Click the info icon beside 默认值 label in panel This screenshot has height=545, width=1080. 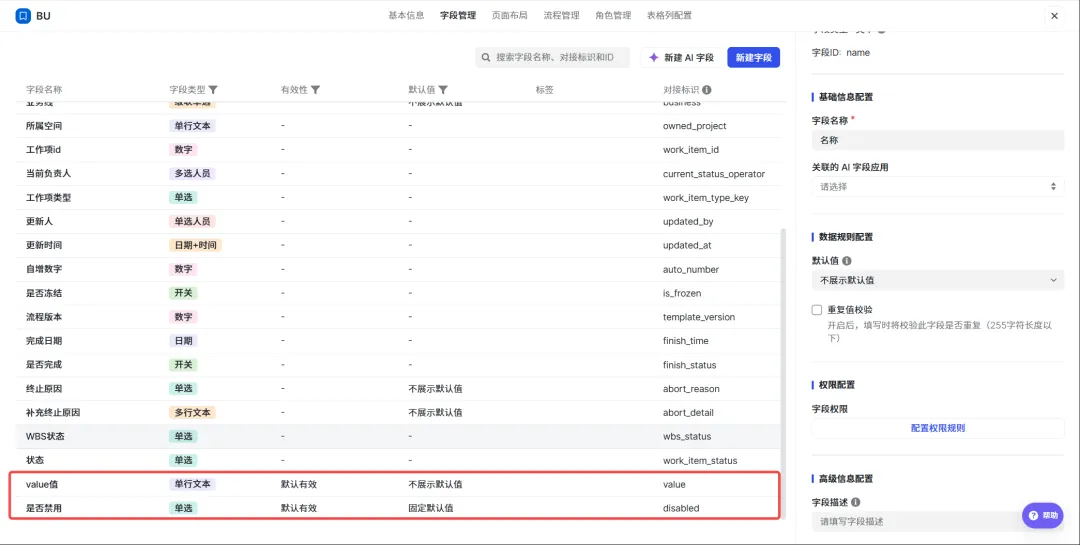coord(847,261)
